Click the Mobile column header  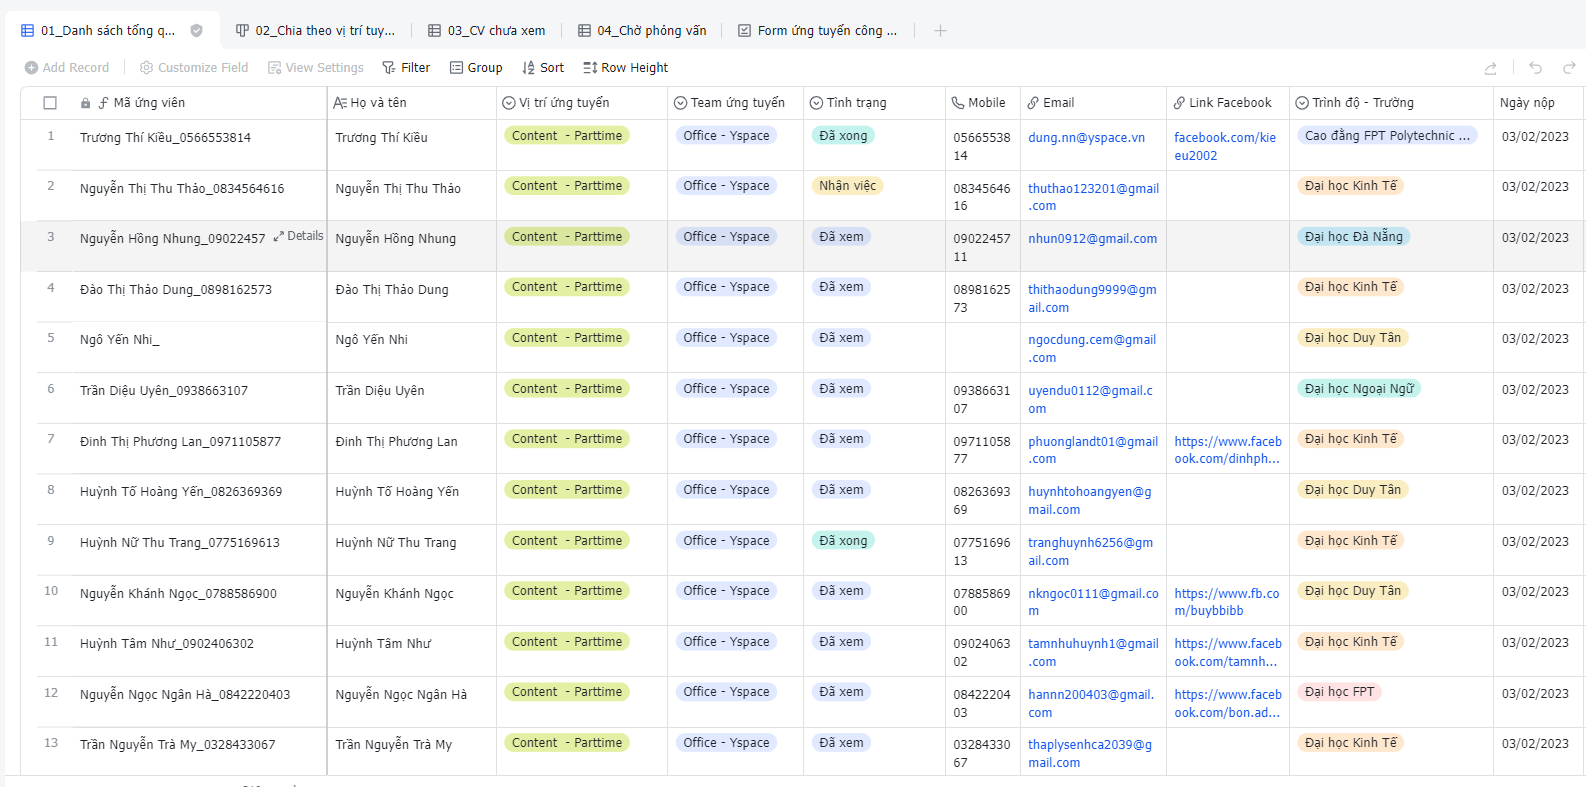tap(983, 103)
